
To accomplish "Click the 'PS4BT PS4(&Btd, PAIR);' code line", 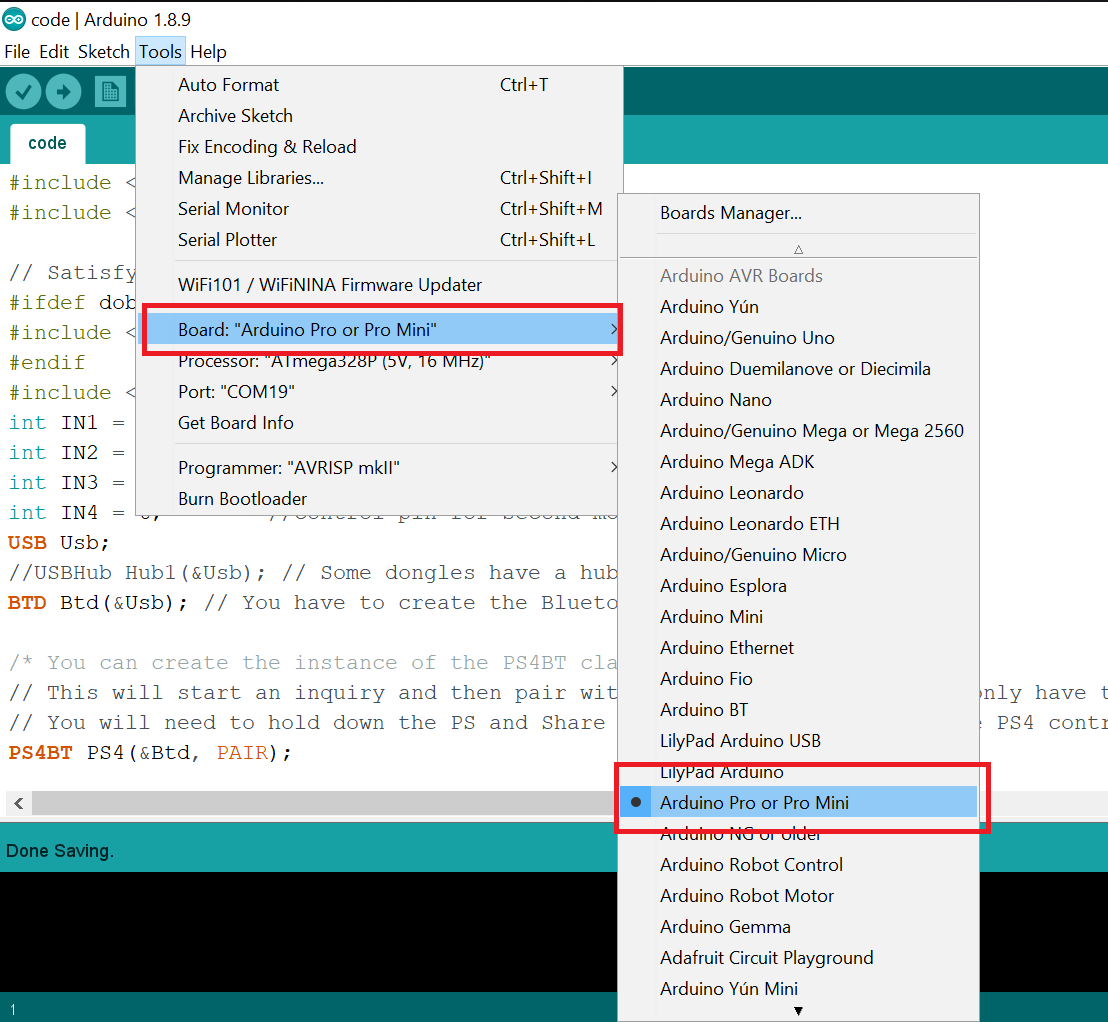I will click(150, 753).
